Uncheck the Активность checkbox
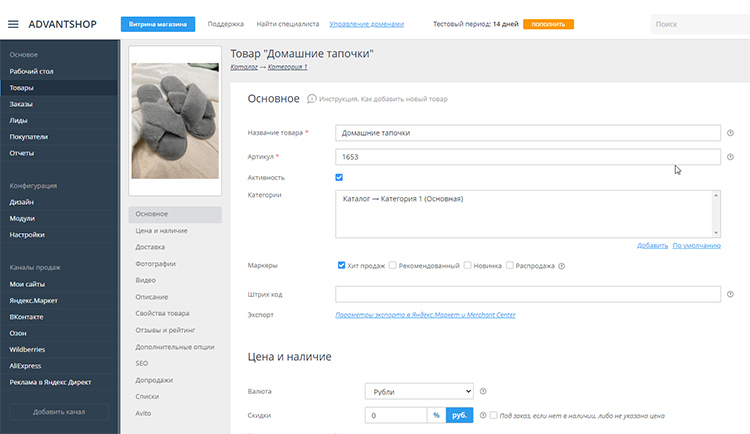This screenshot has height=434, width=750. [x=340, y=177]
